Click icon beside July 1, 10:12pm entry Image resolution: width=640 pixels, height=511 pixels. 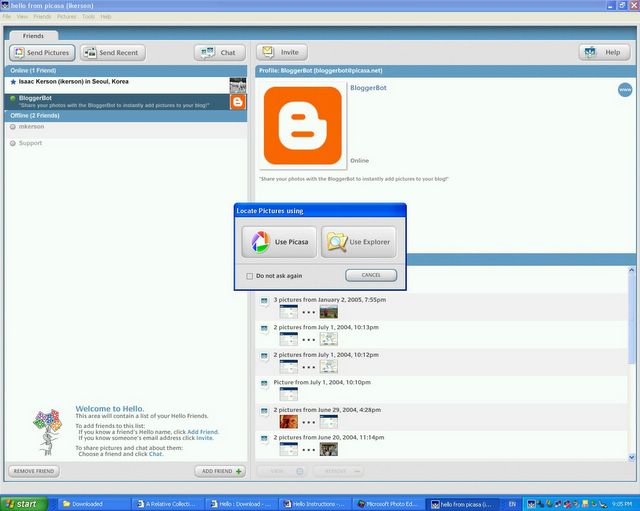pyautogui.click(x=264, y=356)
